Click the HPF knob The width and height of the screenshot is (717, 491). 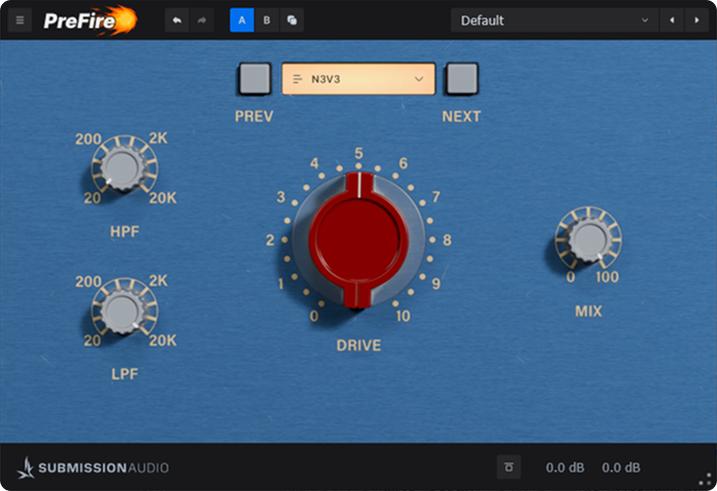pos(122,168)
